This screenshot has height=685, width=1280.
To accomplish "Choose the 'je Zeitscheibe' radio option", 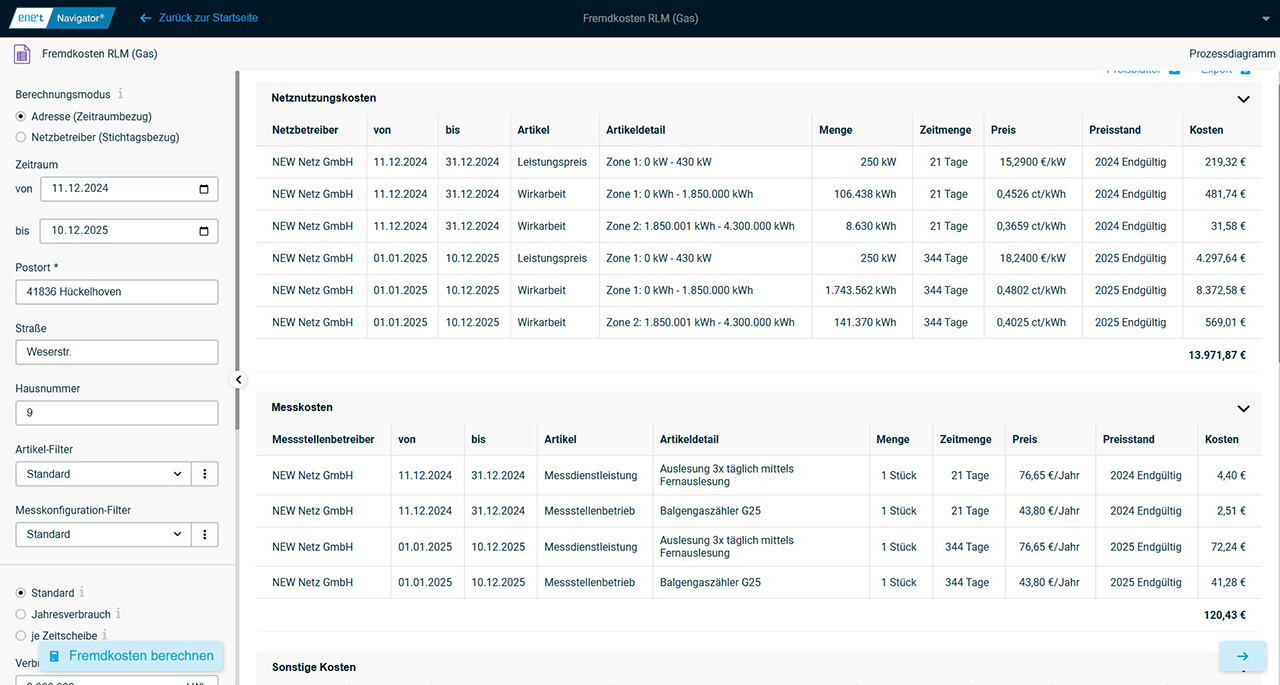I will pyautogui.click(x=21, y=635).
